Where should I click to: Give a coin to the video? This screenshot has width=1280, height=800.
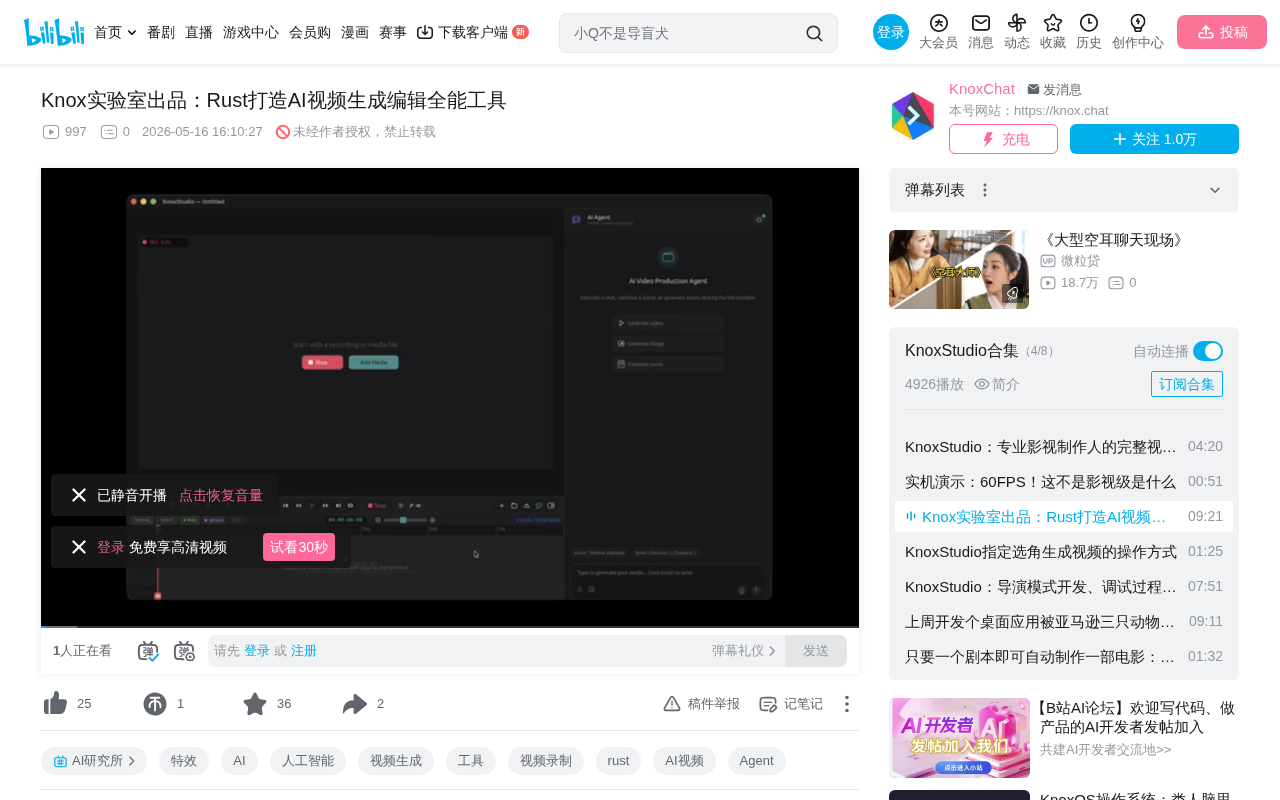(x=155, y=704)
